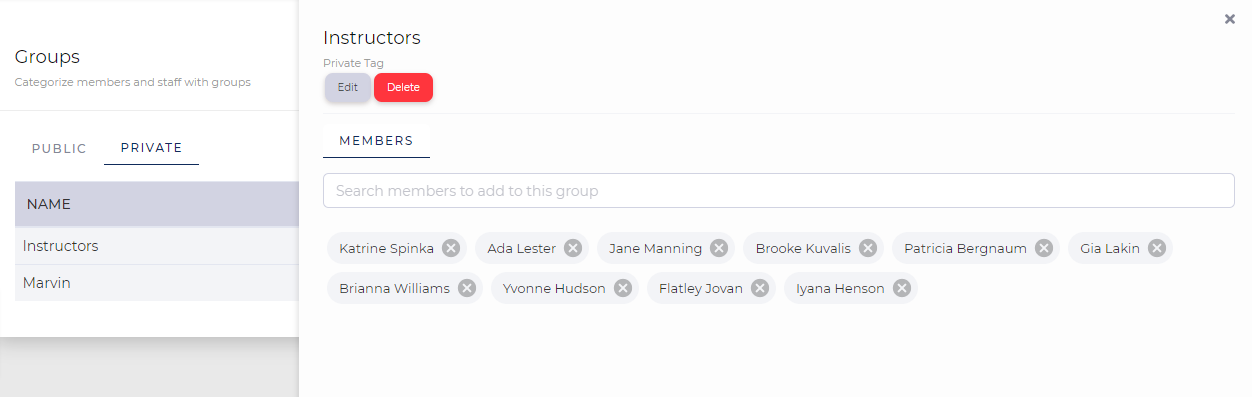Remove Gia Lakin chip
Screen dimensions: 1252x397
pos(1157,248)
